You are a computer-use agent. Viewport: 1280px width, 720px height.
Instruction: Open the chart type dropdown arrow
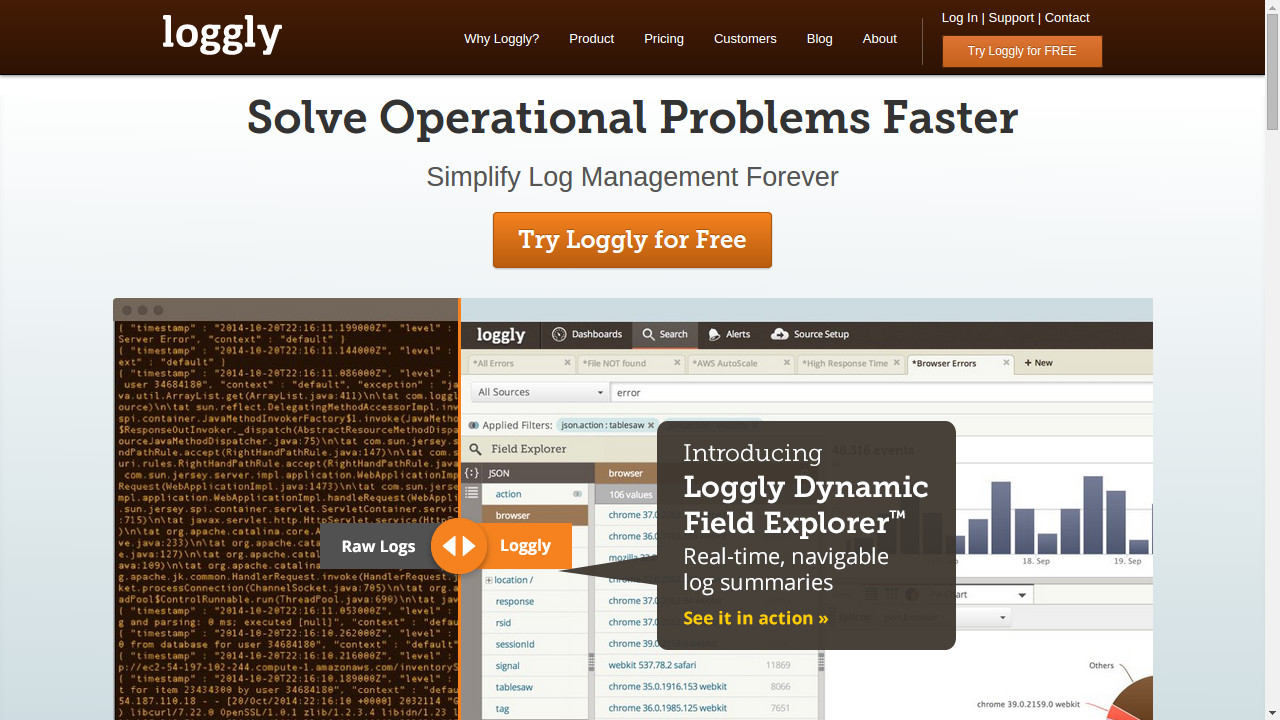pyautogui.click(x=1022, y=595)
